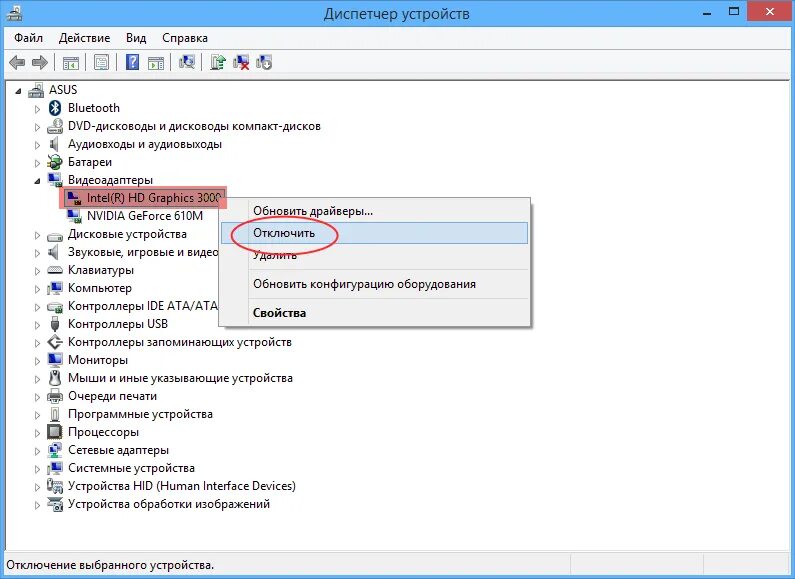Image resolution: width=795 pixels, height=579 pixels.
Task: Open the properties sheet toolbar icon
Action: coord(101,63)
